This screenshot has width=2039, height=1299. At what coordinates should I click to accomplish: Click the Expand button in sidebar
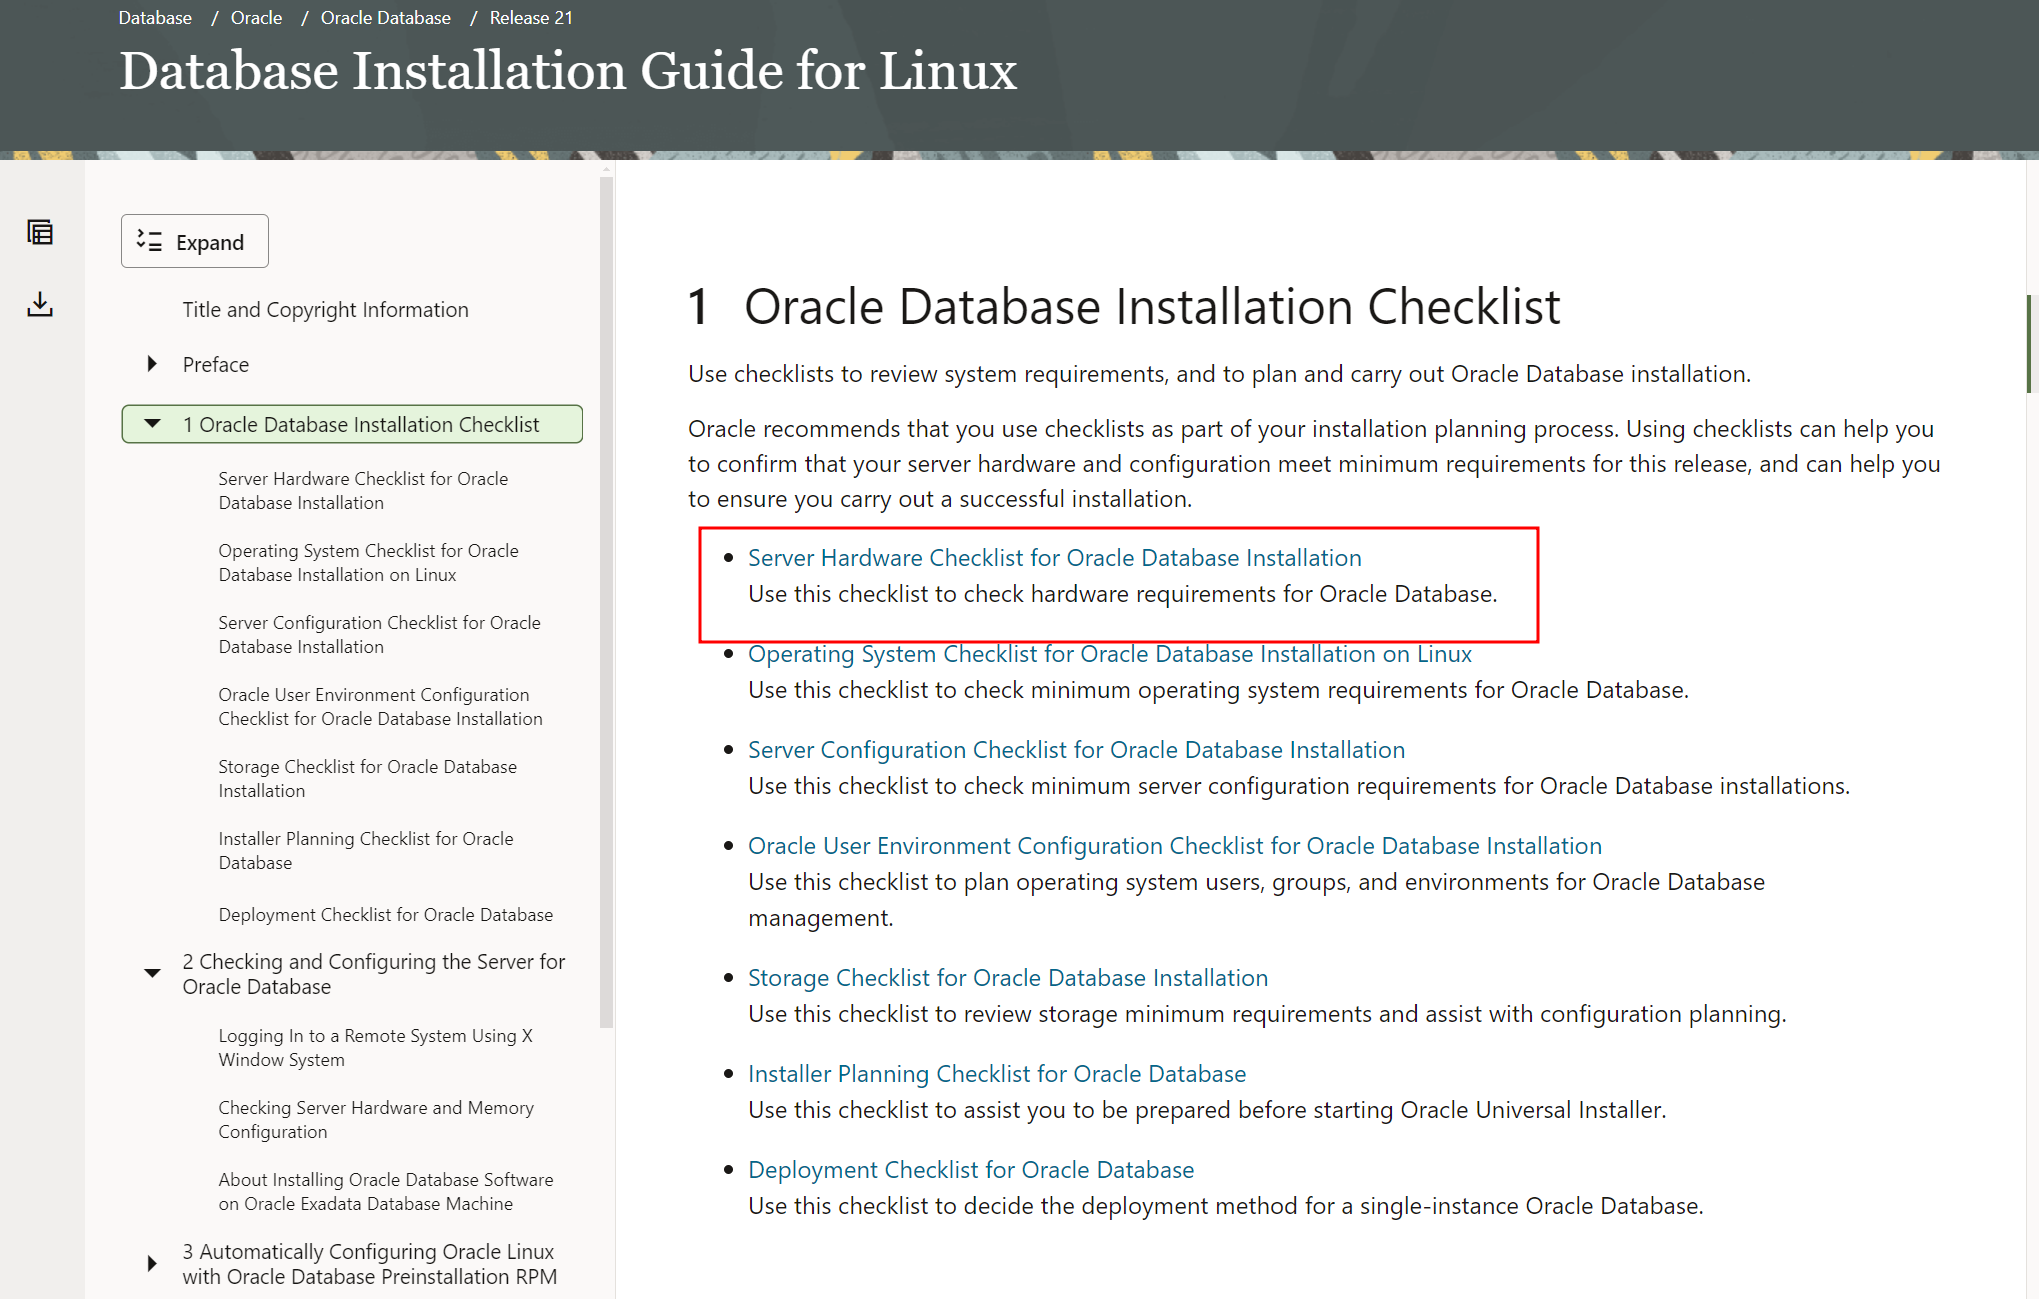click(x=195, y=242)
